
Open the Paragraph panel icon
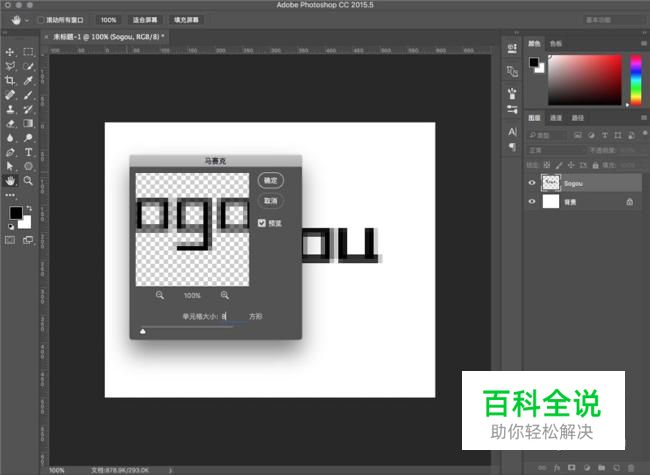[x=512, y=147]
